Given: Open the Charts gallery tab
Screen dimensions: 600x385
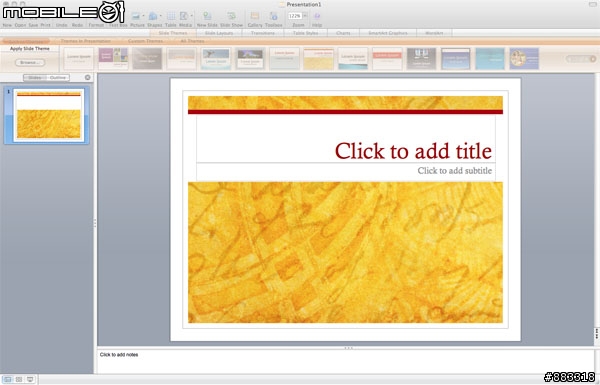Looking at the screenshot, I should [x=343, y=33].
